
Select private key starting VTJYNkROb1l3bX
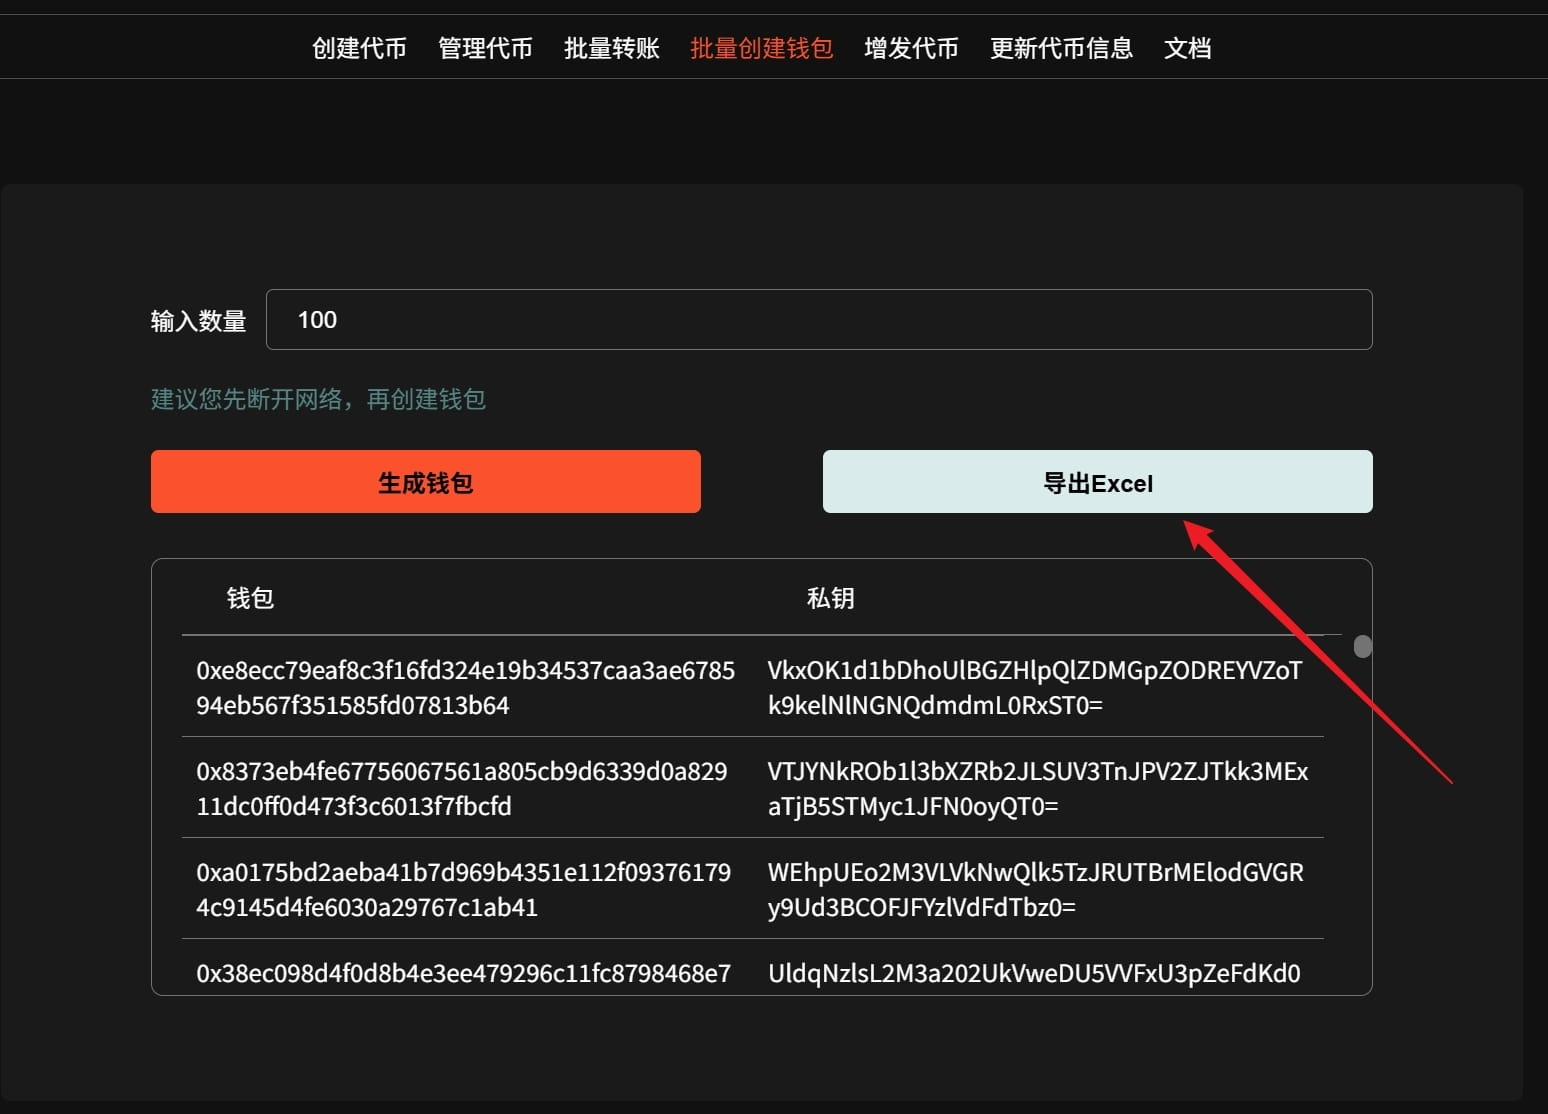[x=1037, y=788]
